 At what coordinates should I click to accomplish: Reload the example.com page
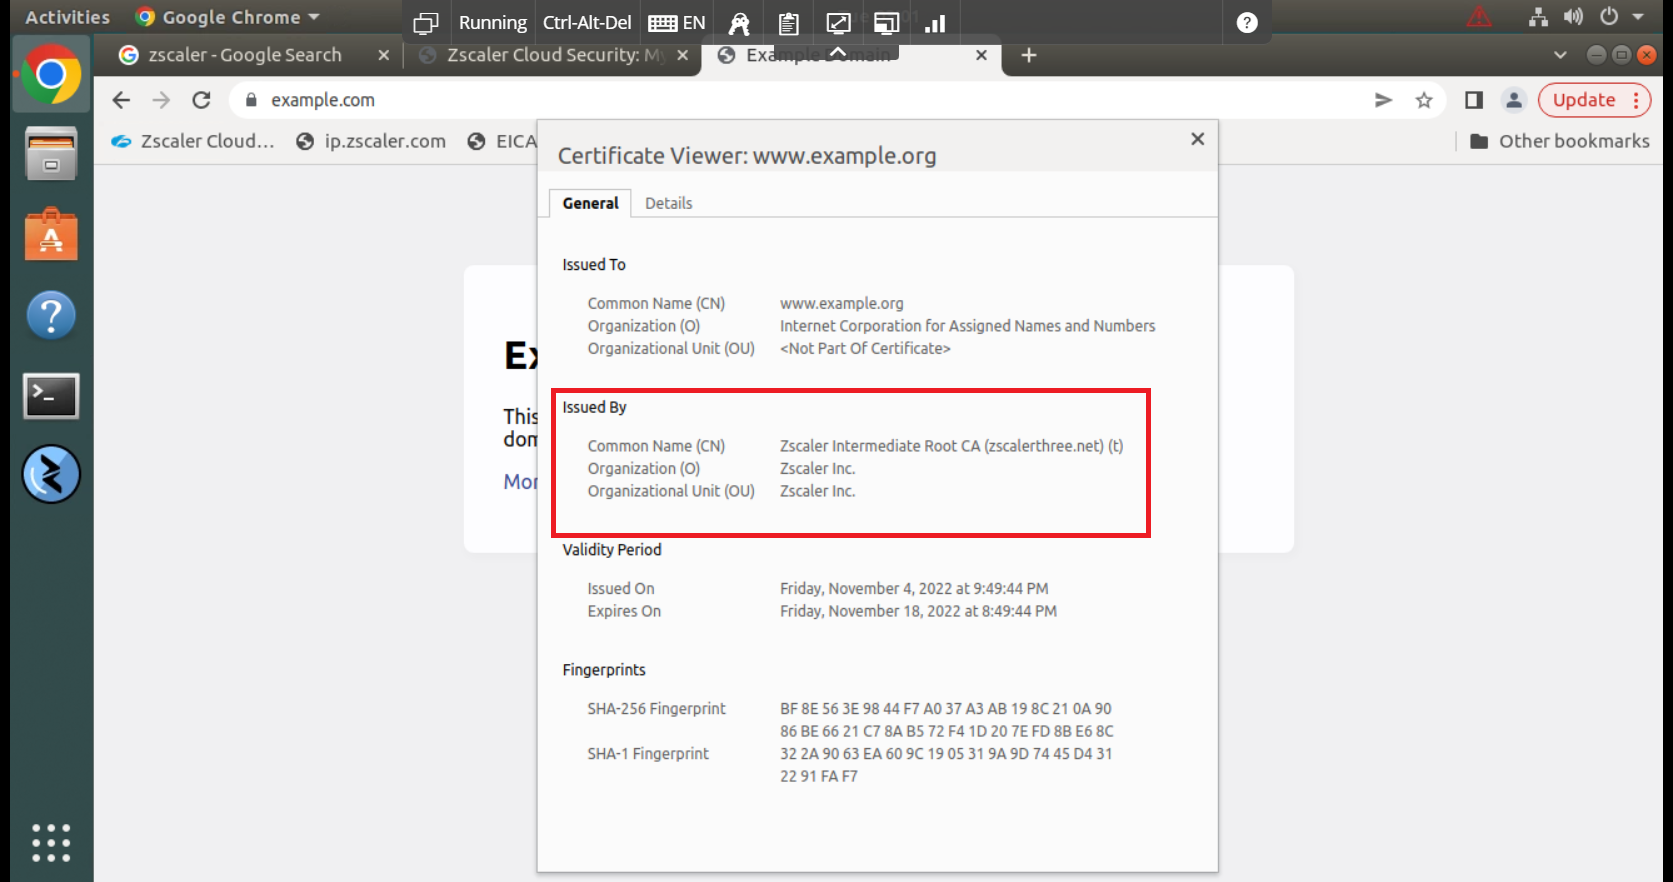coord(201,100)
